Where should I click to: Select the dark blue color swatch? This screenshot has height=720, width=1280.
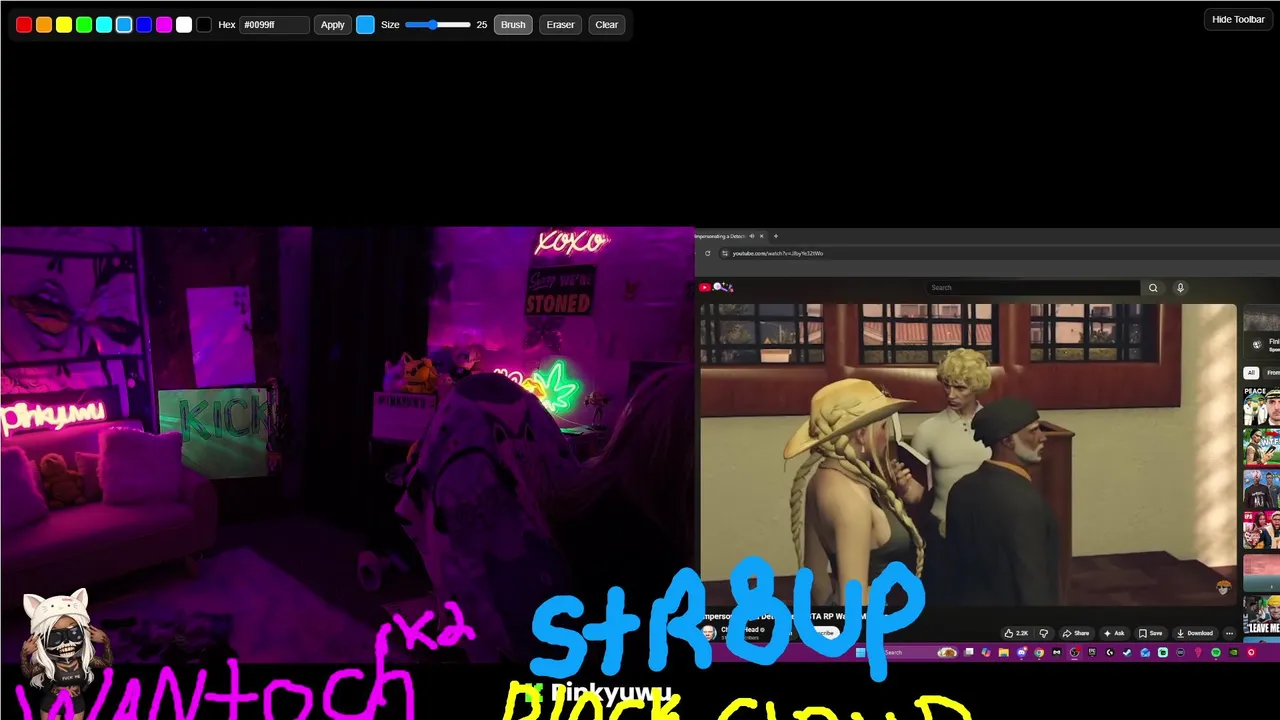[144, 24]
